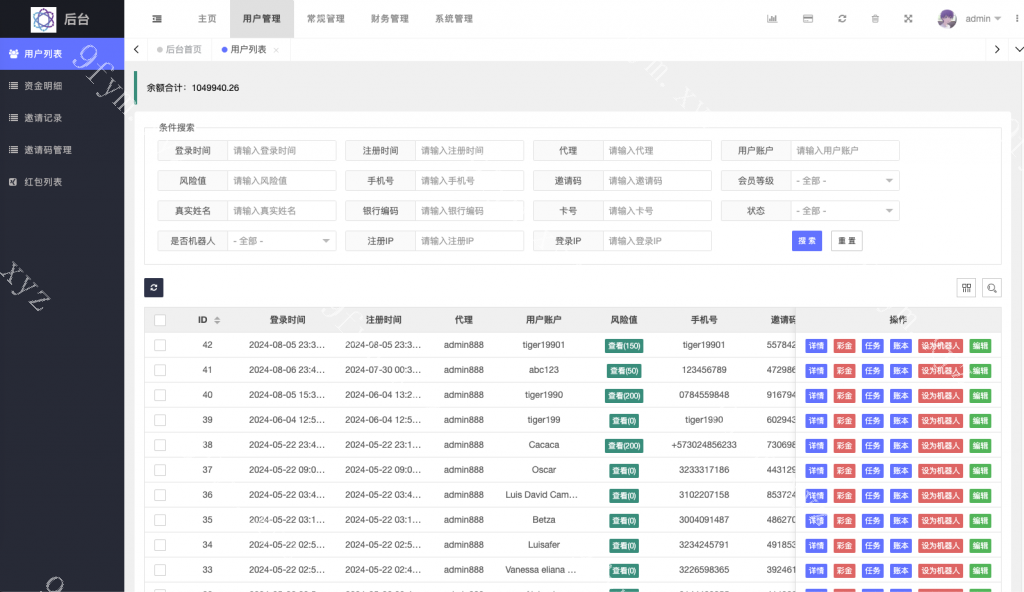The height and width of the screenshot is (592, 1024).
Task: Open the 主页 top menu
Action: click(x=207, y=19)
